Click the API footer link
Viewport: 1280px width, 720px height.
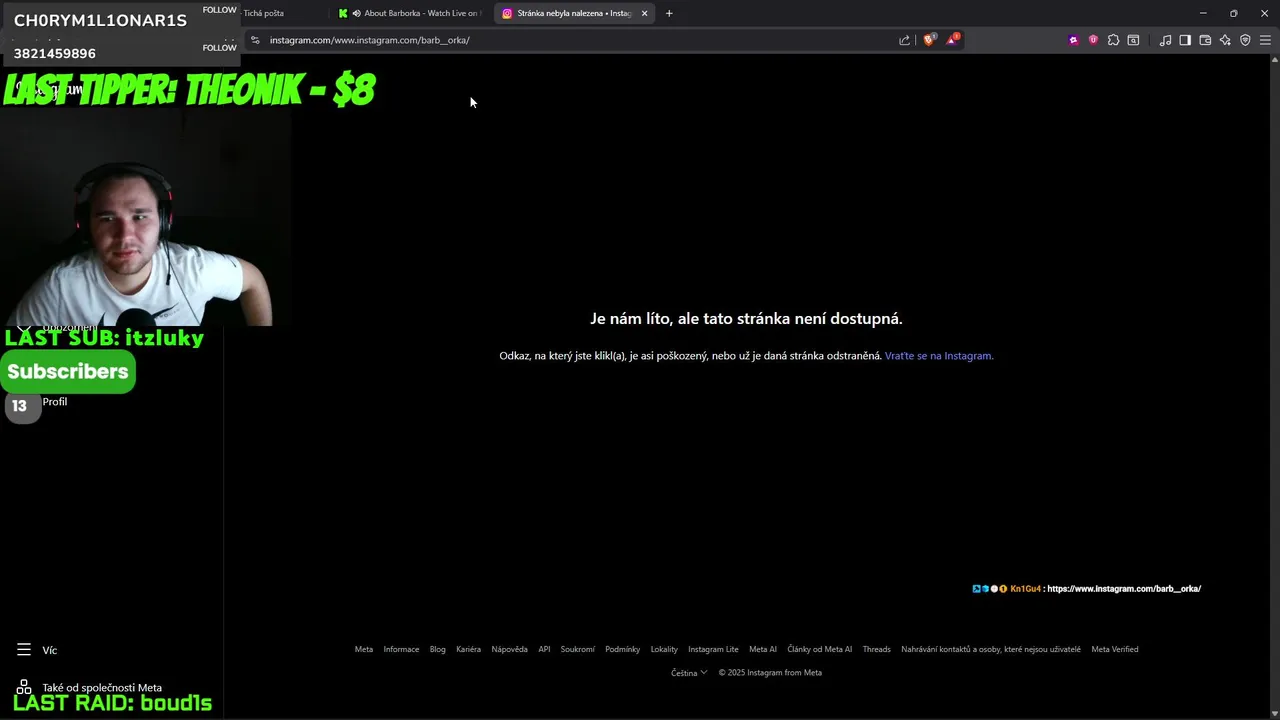pyautogui.click(x=544, y=649)
